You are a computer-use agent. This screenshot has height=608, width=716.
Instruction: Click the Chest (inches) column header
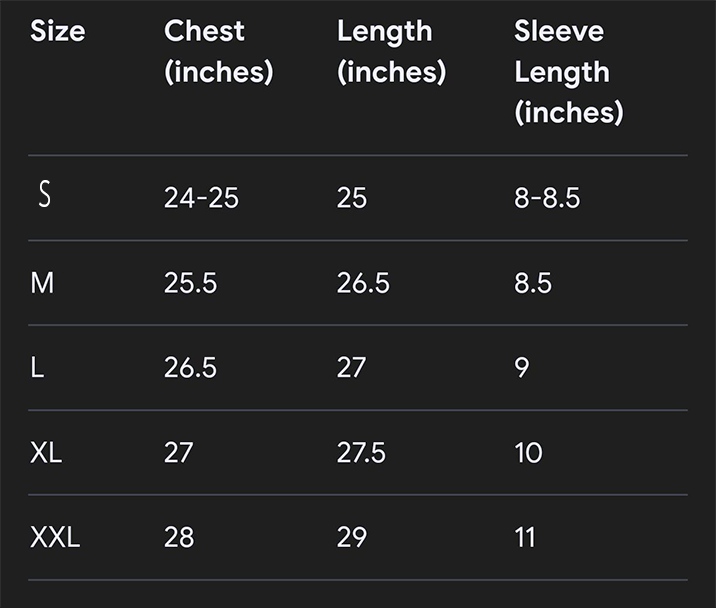click(219, 52)
